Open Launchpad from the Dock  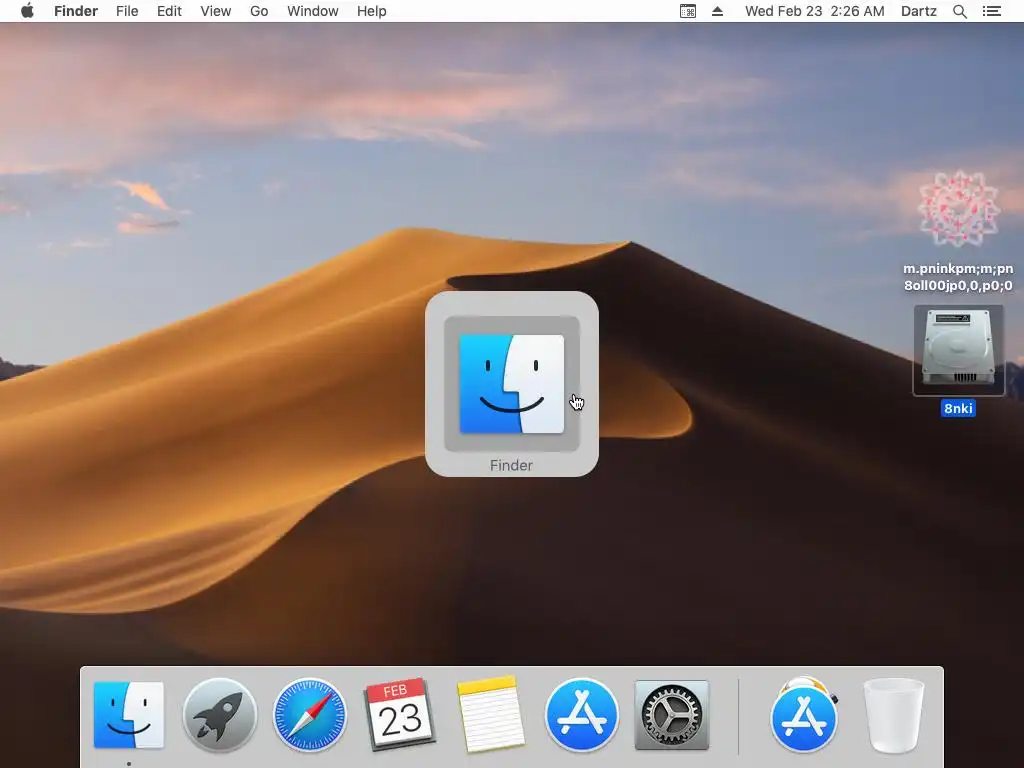click(219, 715)
